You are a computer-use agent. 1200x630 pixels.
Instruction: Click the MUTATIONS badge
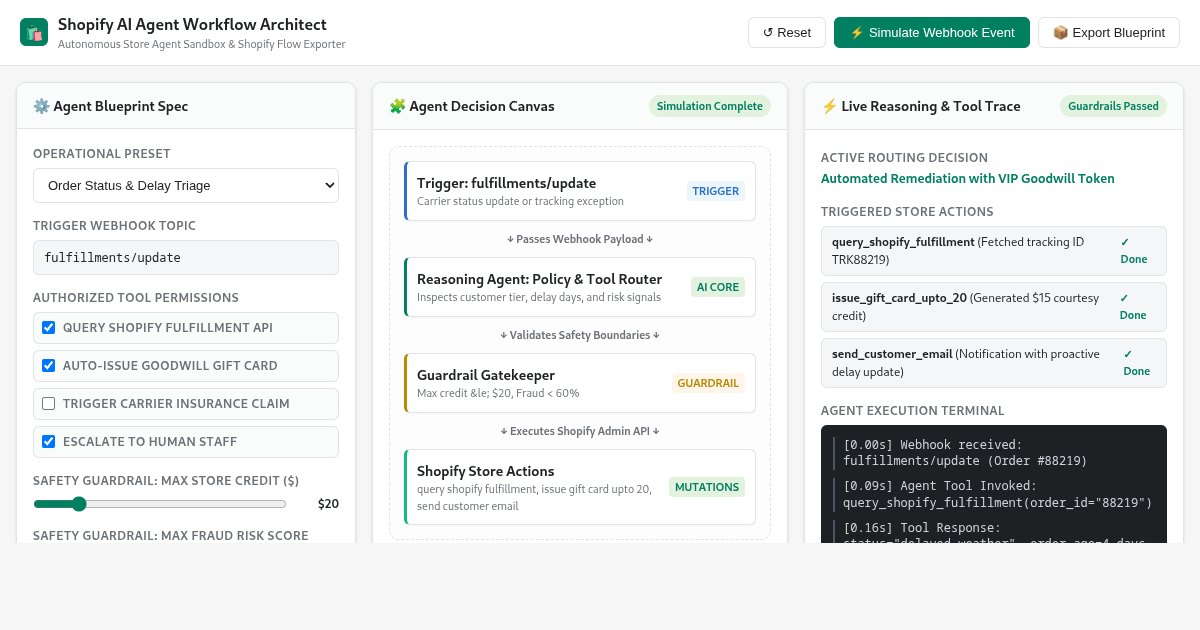click(x=707, y=487)
